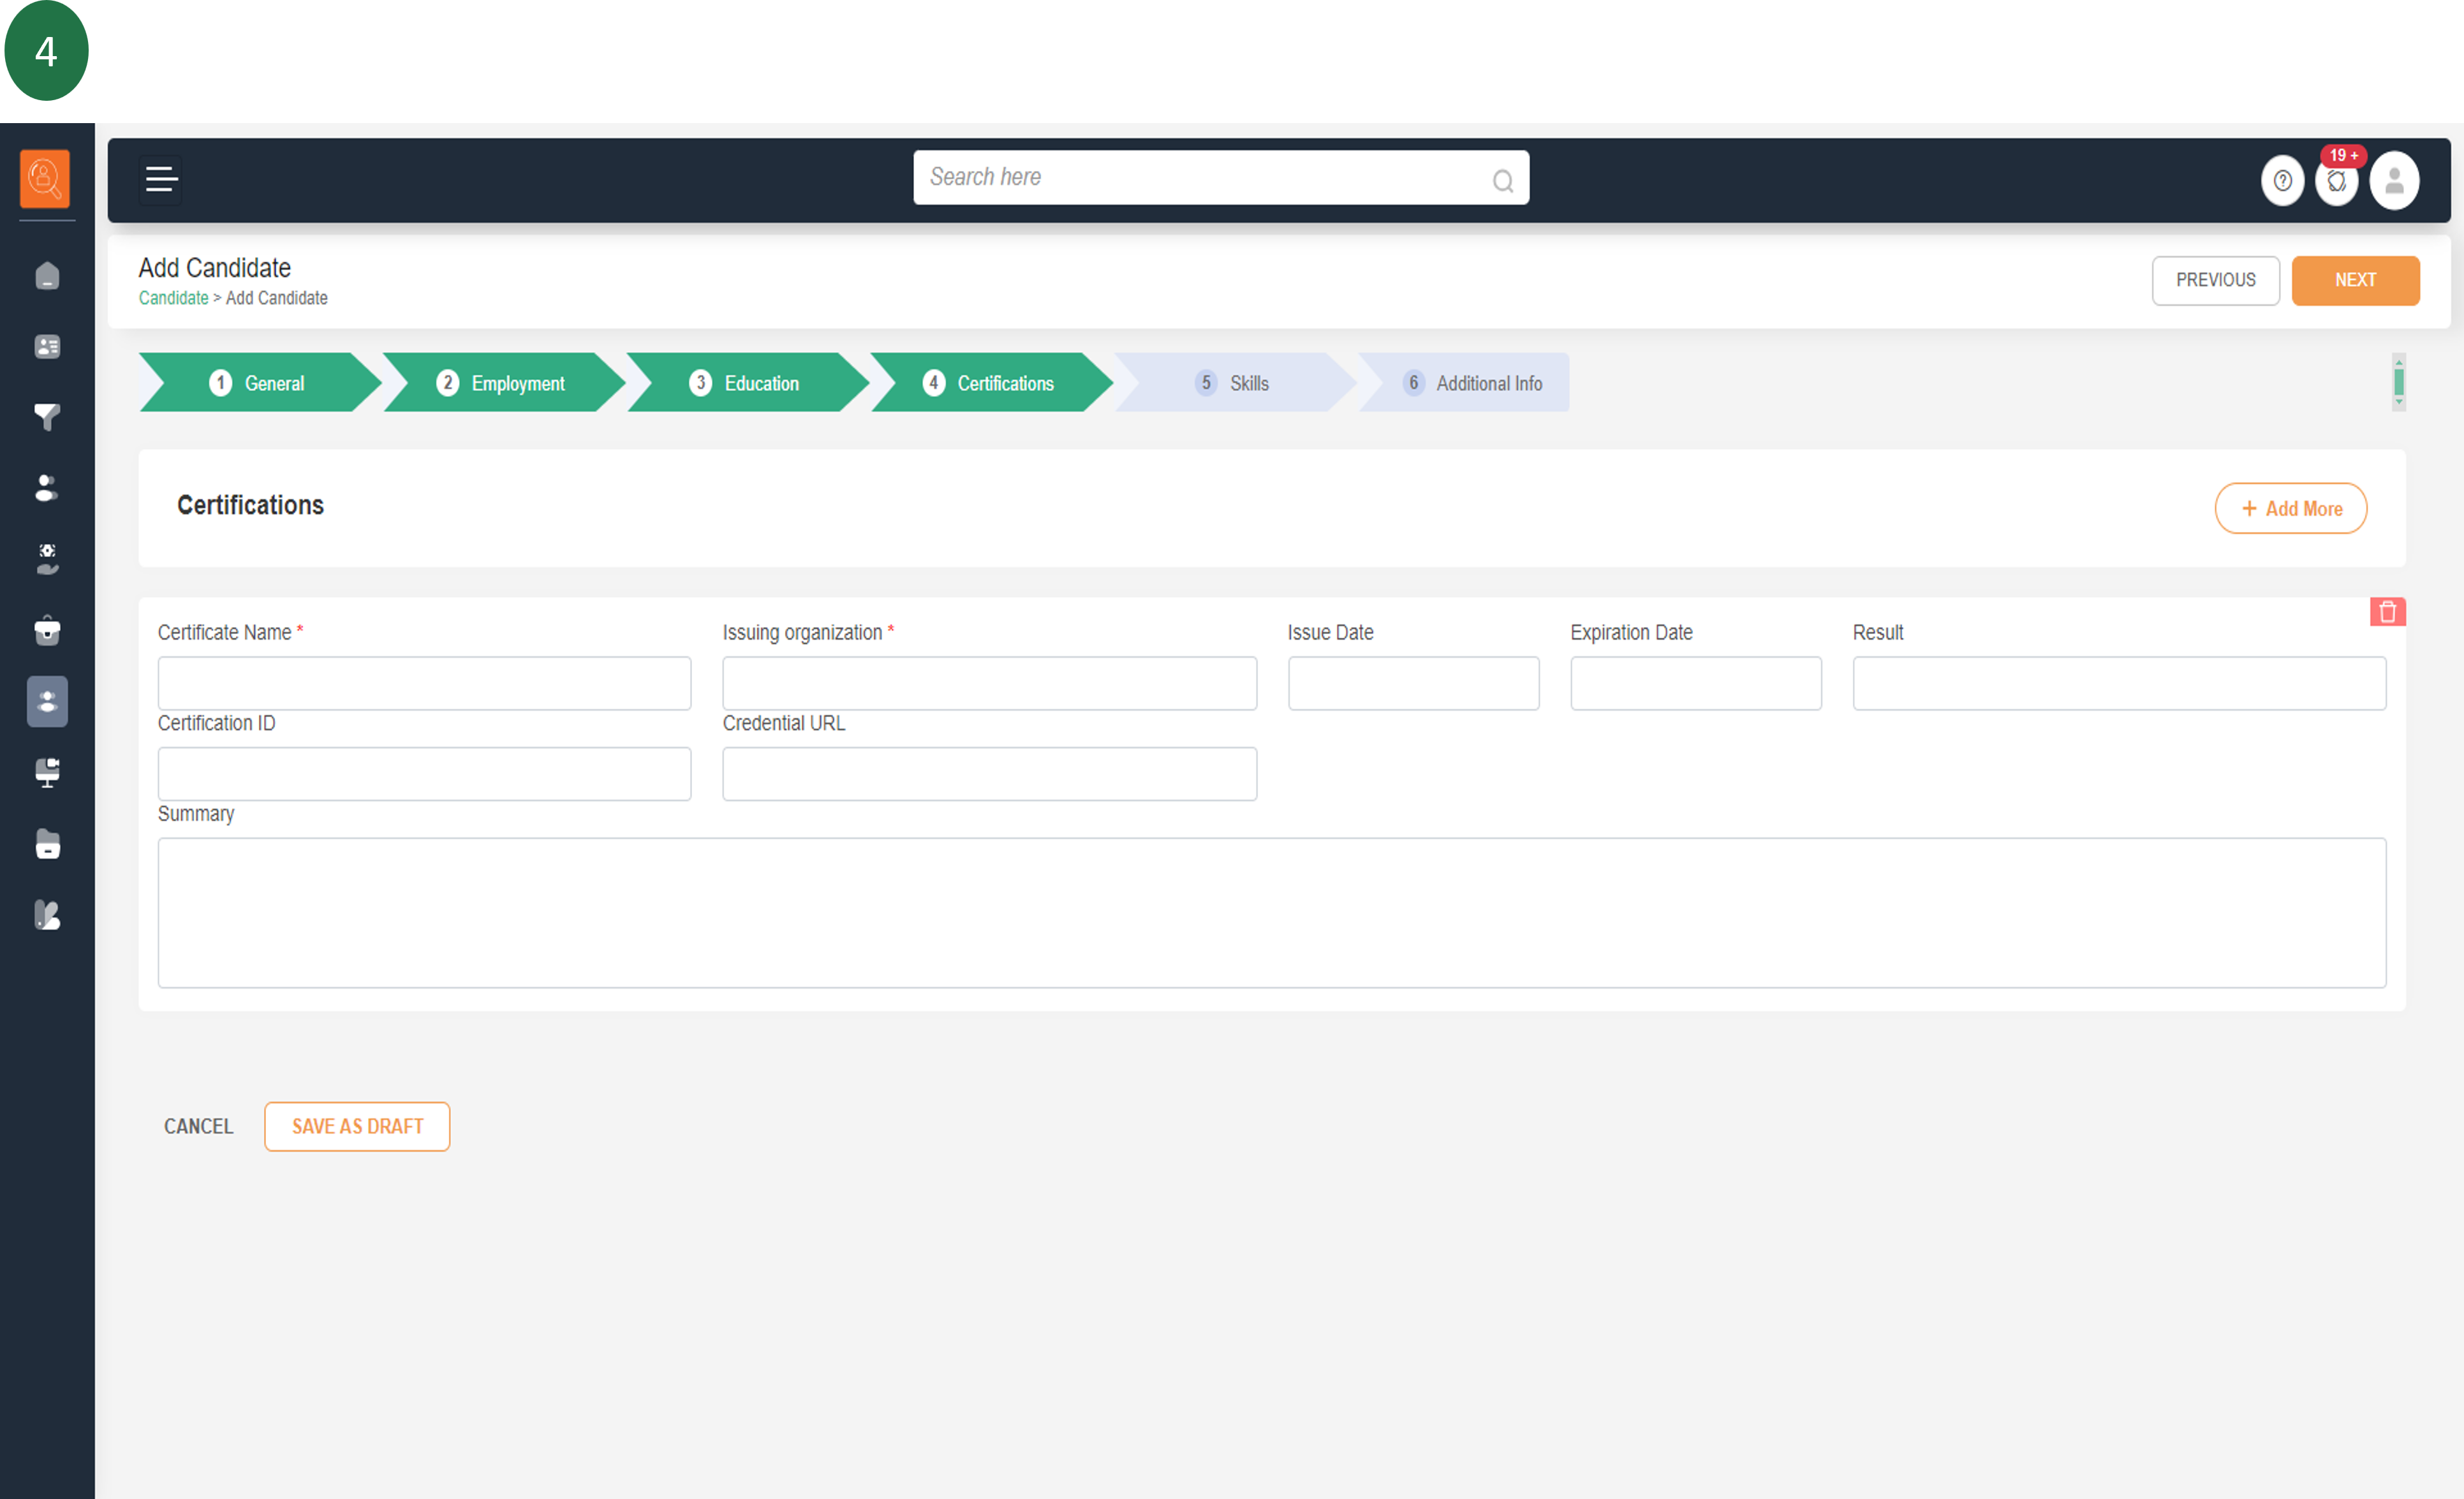
Task: Open the help question mark icon
Action: tap(2282, 181)
